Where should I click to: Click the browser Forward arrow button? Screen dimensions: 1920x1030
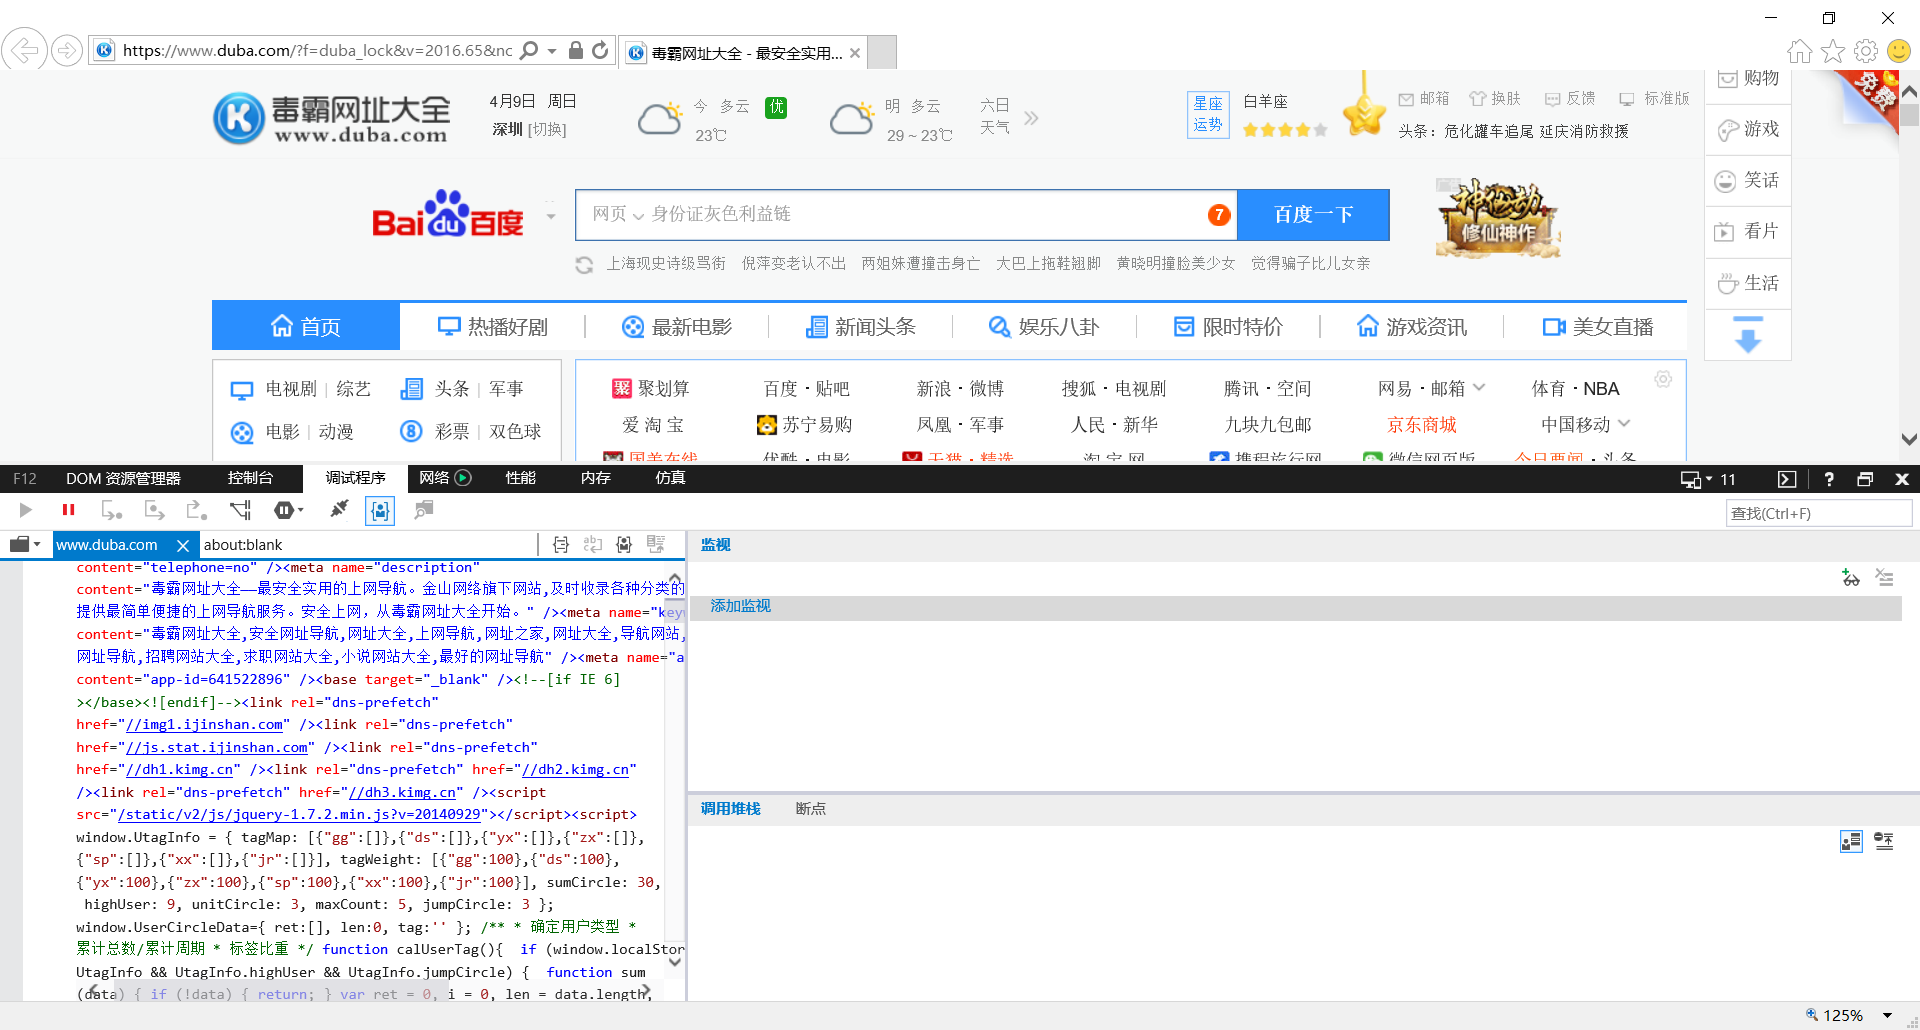tap(67, 50)
